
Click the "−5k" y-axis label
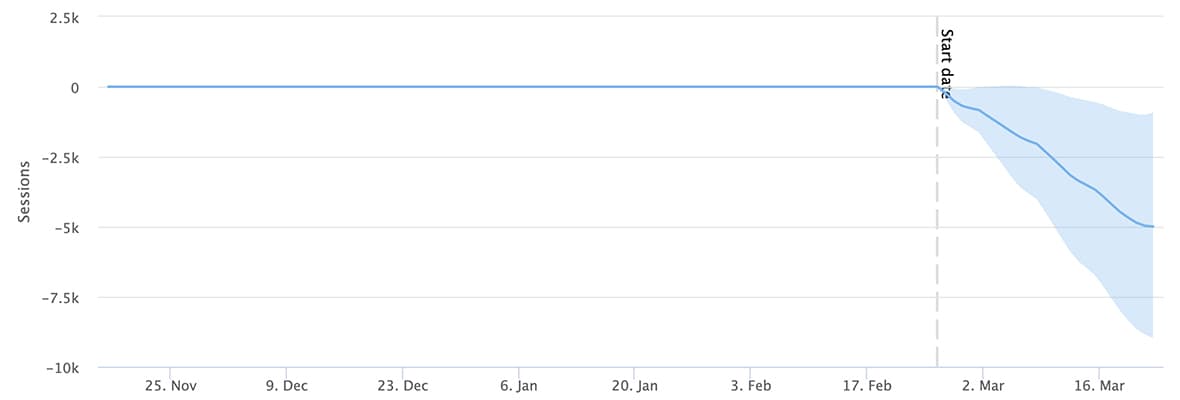pyautogui.click(x=65, y=228)
